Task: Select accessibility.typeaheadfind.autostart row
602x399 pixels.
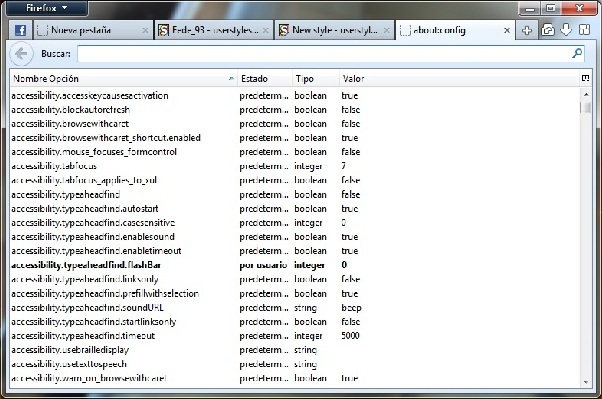Action: point(295,209)
